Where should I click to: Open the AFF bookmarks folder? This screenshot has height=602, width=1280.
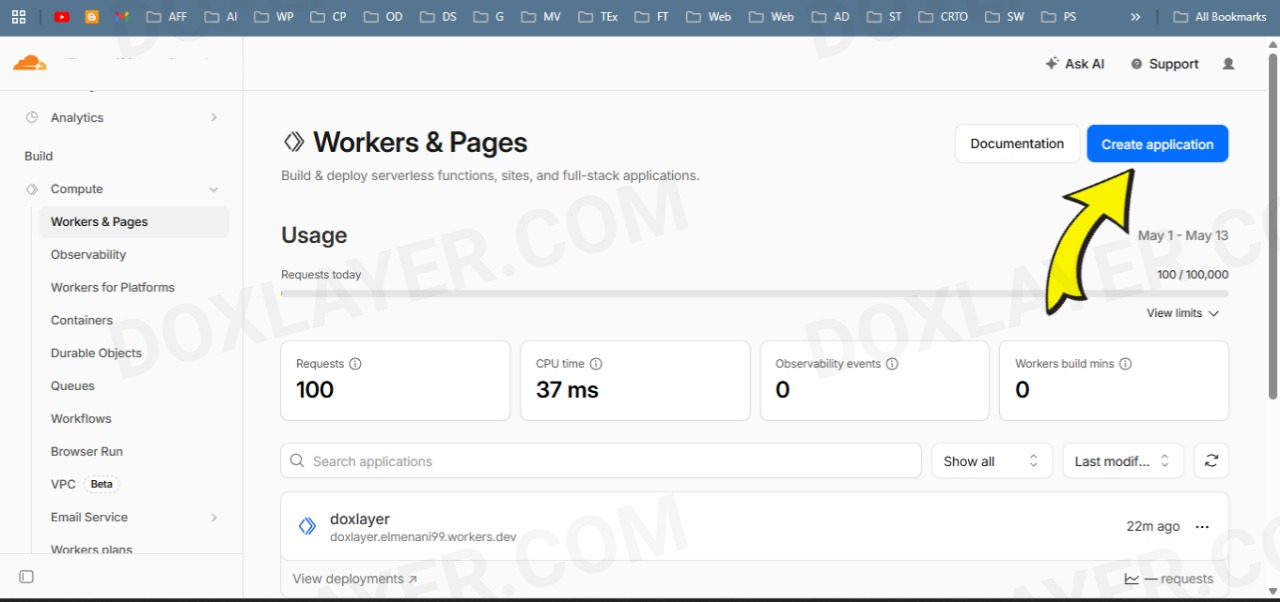[x=166, y=17]
